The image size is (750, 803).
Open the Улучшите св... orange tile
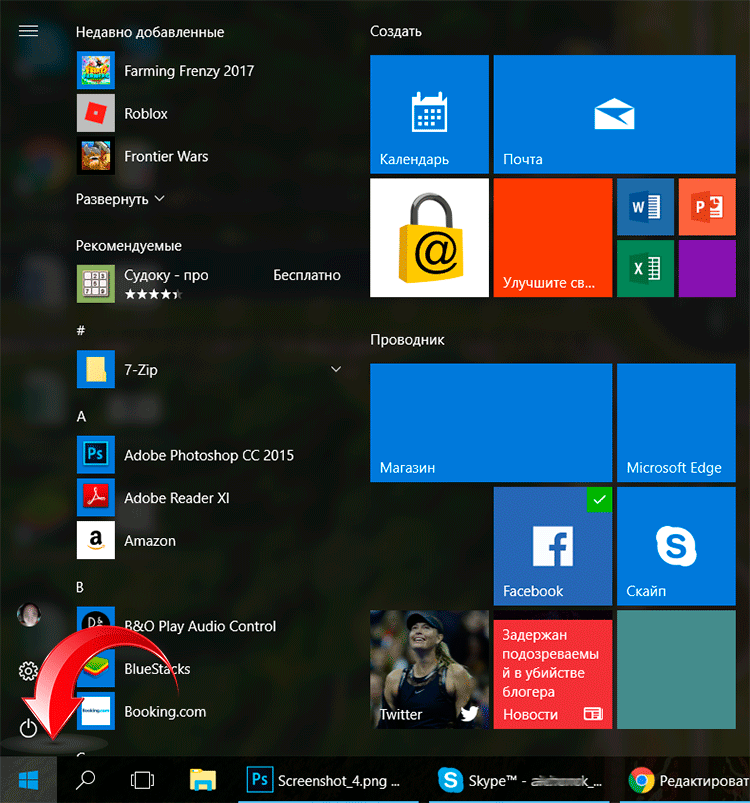(553, 238)
